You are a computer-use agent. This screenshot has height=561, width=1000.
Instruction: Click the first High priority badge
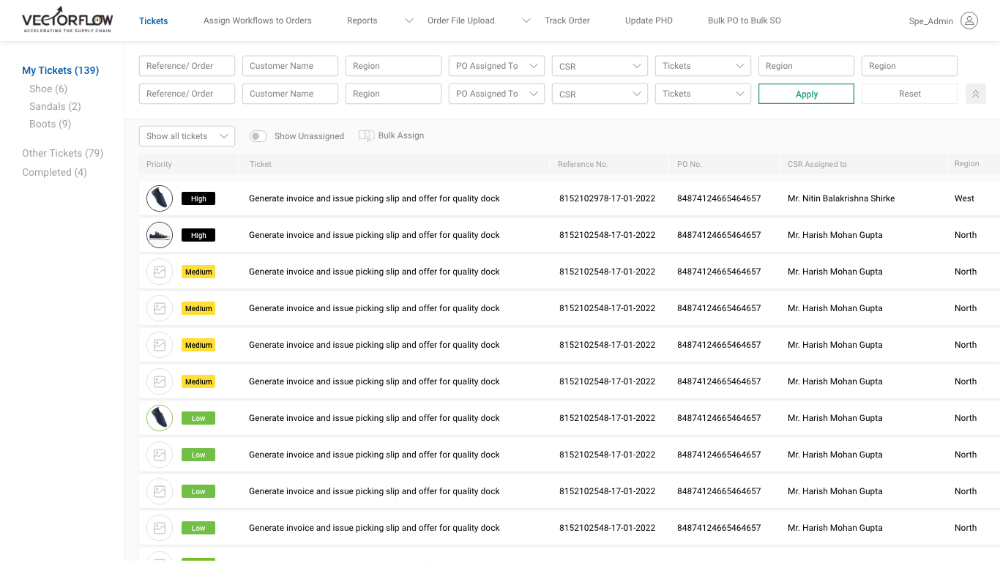[x=198, y=199]
